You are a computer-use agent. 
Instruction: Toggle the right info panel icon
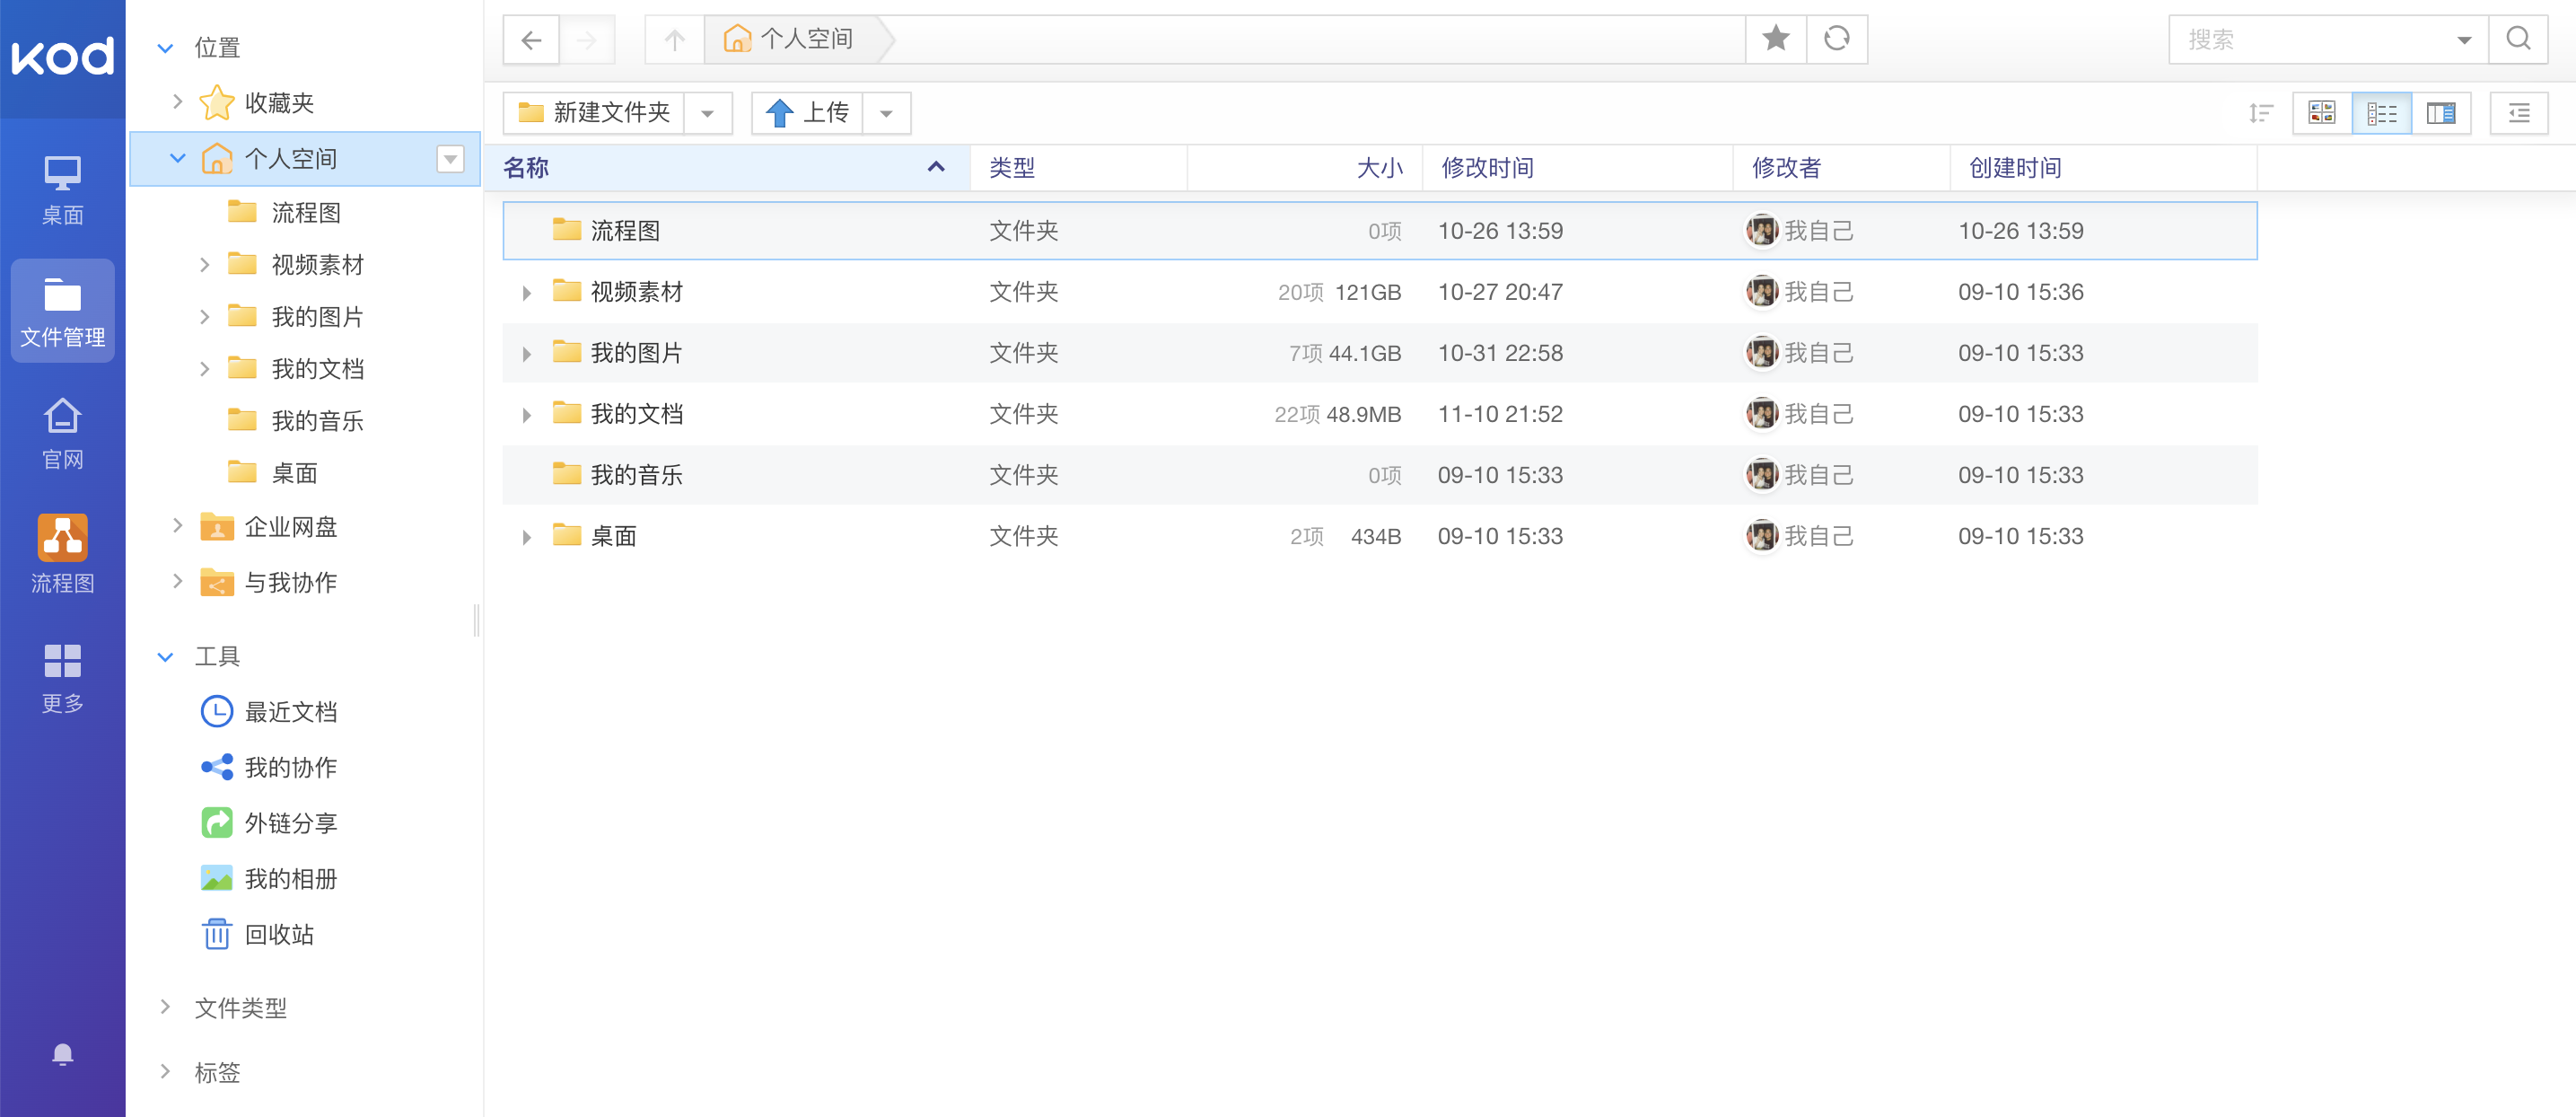[2519, 113]
